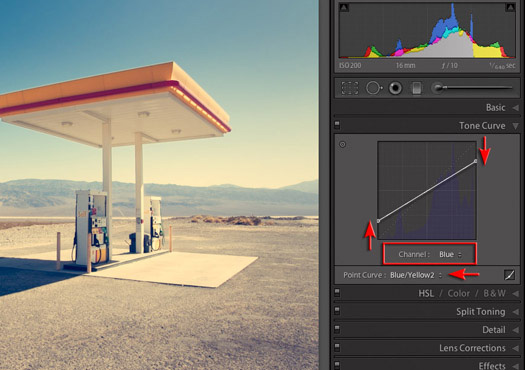Expand the Lens Corrections panel triangle
Viewport: 525px width, 370px height.
pyautogui.click(x=515, y=348)
